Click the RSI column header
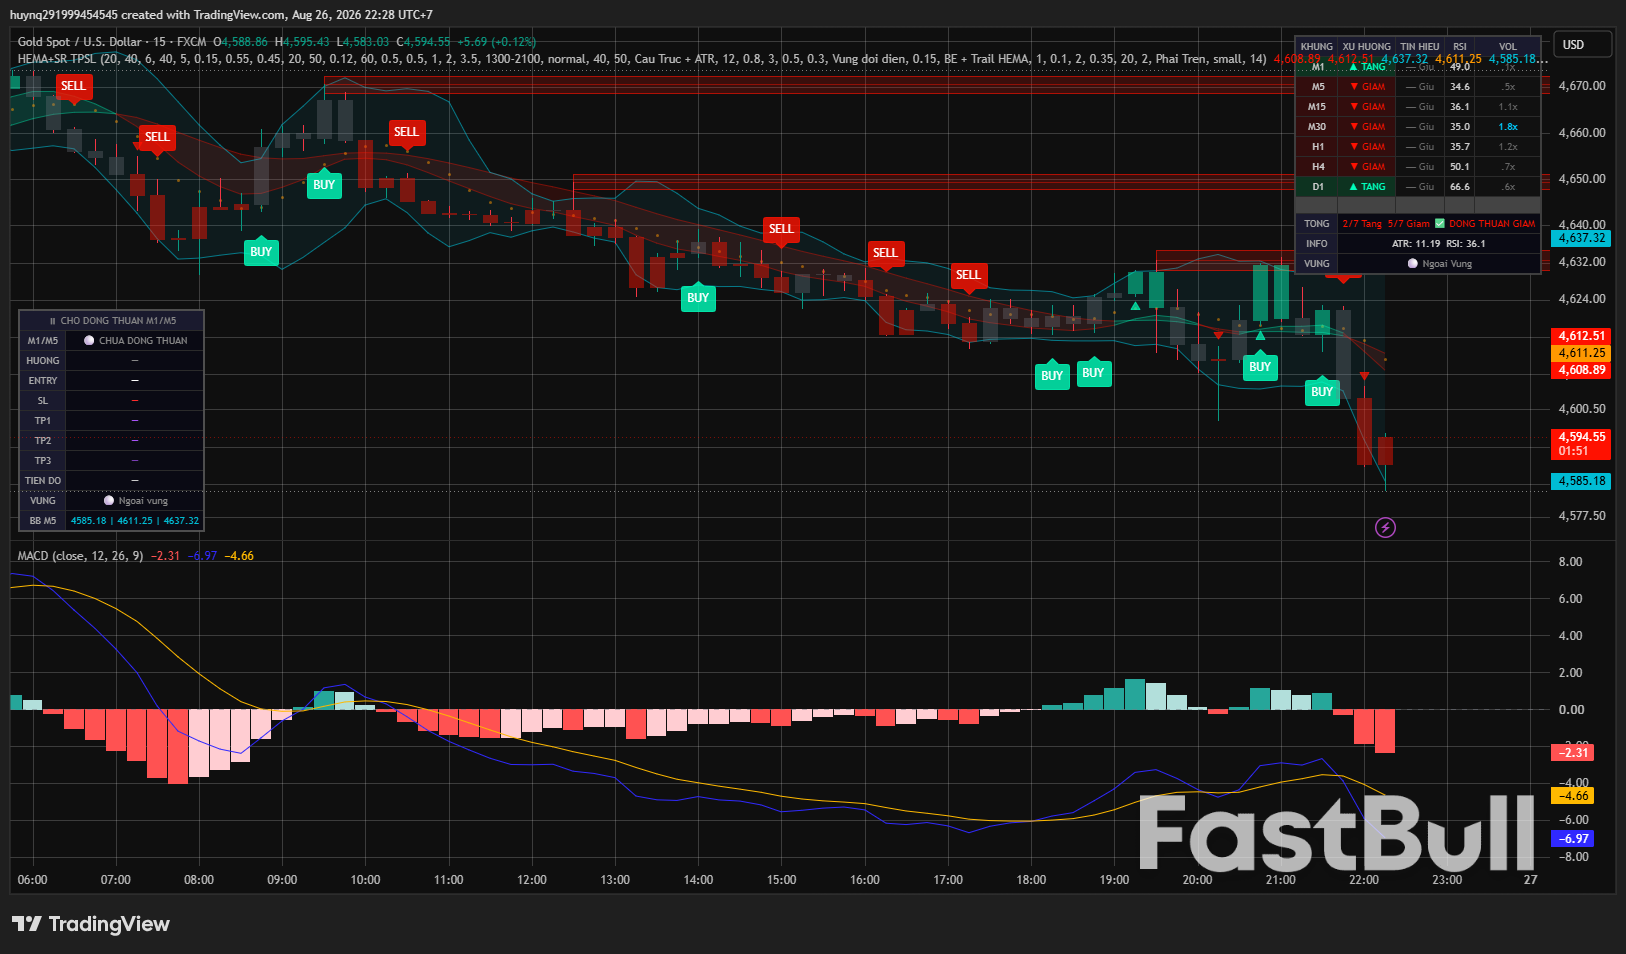Image resolution: width=1626 pixels, height=954 pixels. click(x=1460, y=47)
